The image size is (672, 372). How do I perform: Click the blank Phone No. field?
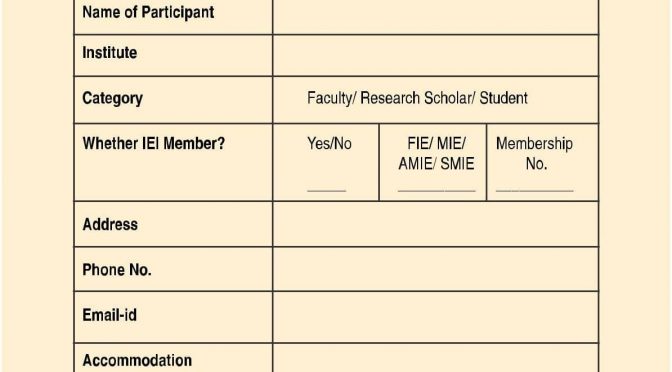pos(435,269)
